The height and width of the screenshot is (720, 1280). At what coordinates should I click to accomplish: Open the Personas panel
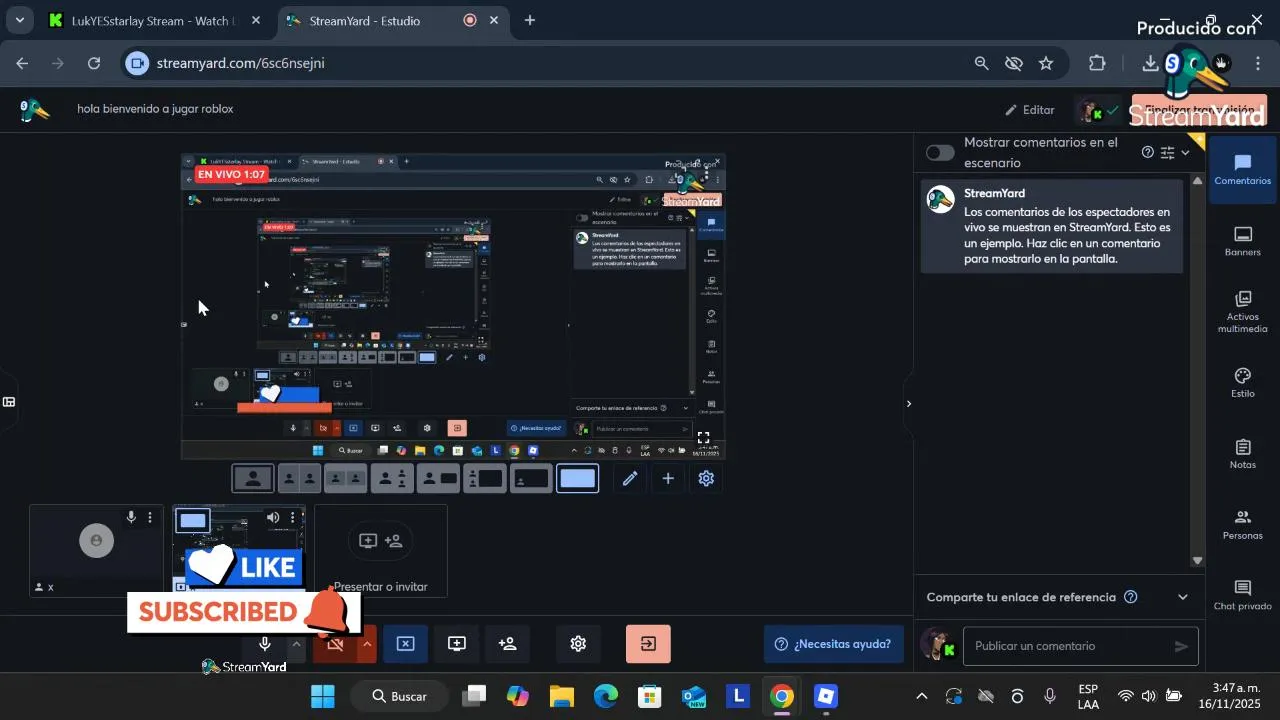point(1242,525)
